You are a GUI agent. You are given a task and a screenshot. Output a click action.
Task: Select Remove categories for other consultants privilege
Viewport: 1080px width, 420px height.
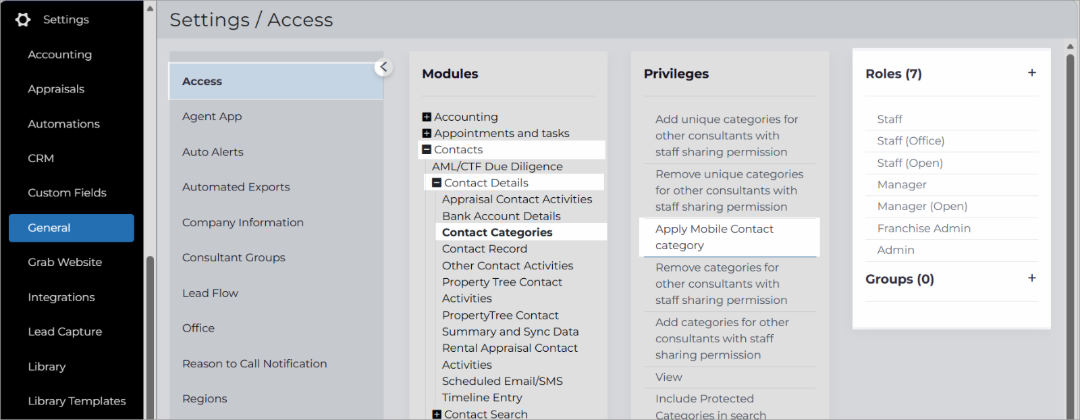click(721, 284)
